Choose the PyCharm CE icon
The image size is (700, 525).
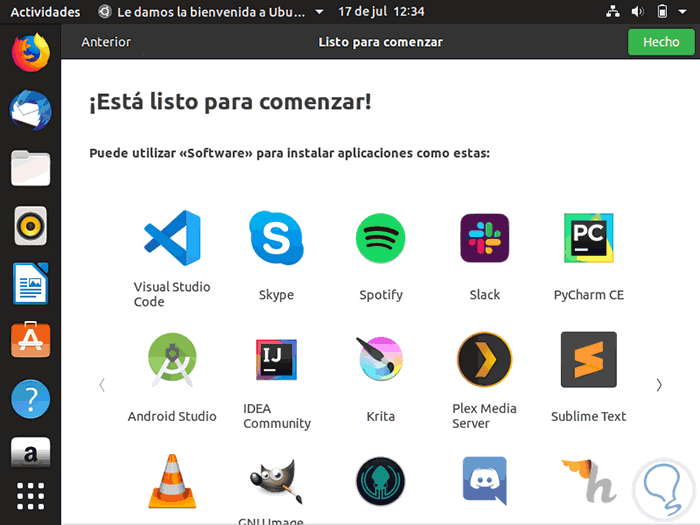point(589,238)
